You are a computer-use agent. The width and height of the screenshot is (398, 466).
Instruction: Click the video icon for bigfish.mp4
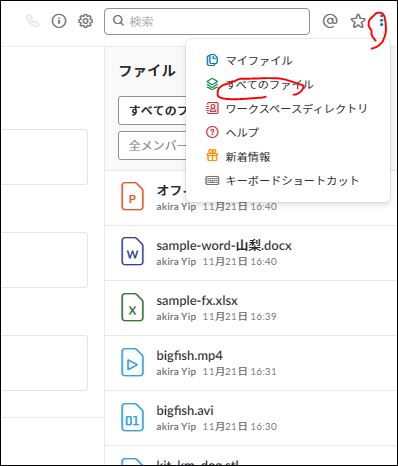132,362
